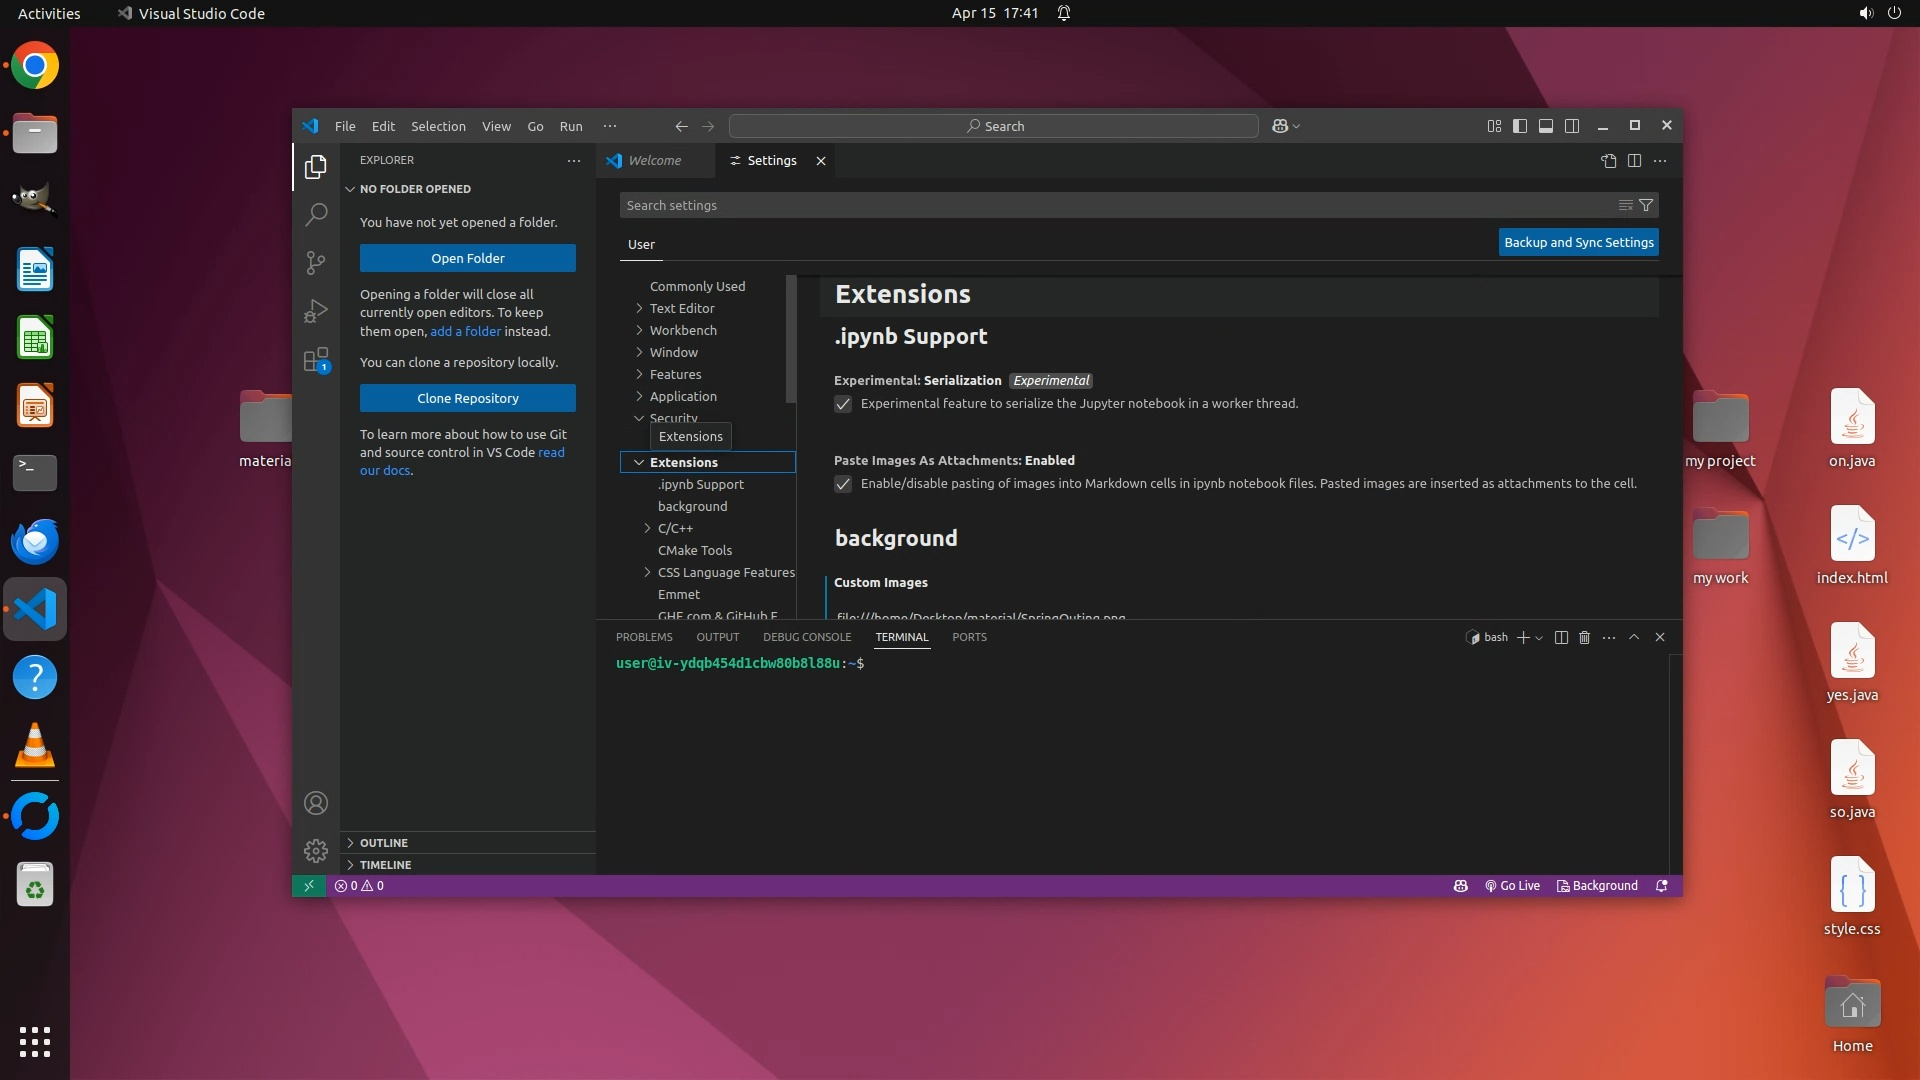Open the Search view in activity bar
This screenshot has height=1080, width=1920.
(316, 214)
